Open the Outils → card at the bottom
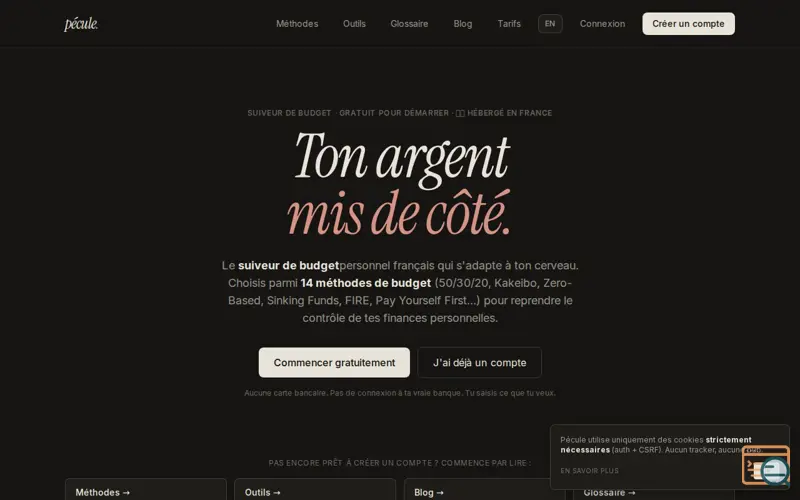Image resolution: width=800 pixels, height=500 pixels. tap(315, 490)
